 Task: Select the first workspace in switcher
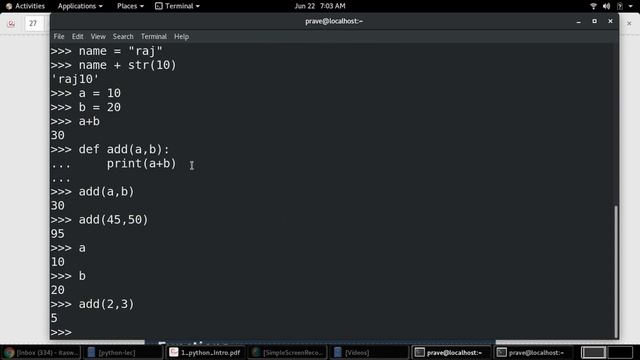[x=593, y=352]
